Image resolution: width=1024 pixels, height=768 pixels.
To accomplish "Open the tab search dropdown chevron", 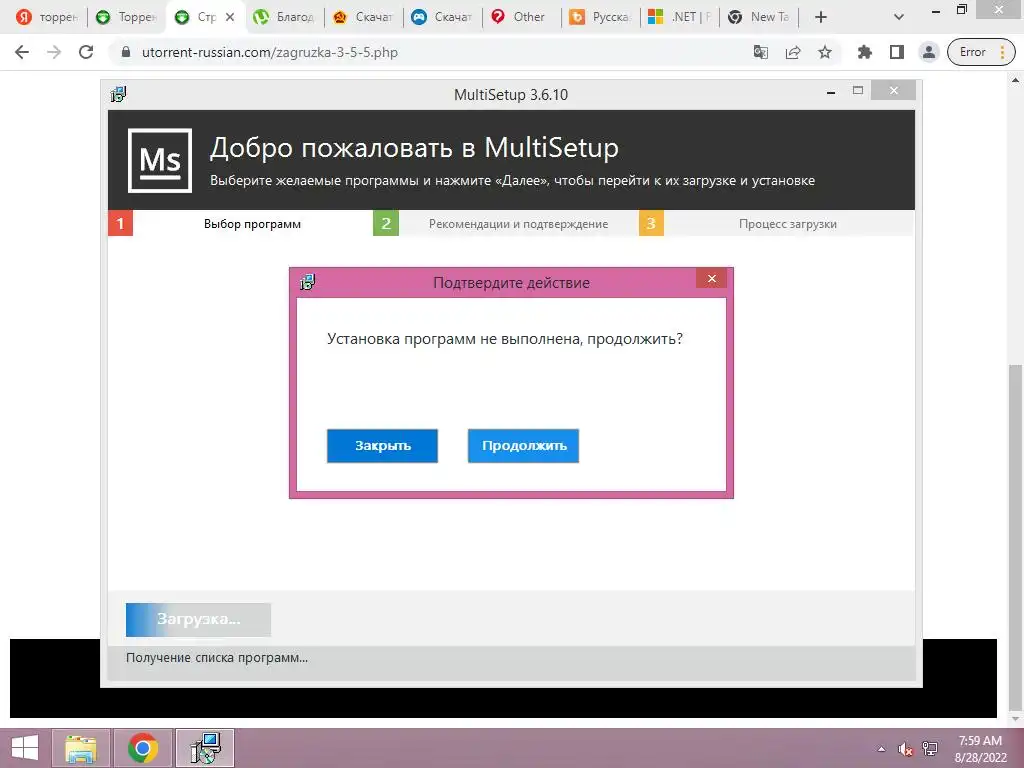I will coord(899,17).
